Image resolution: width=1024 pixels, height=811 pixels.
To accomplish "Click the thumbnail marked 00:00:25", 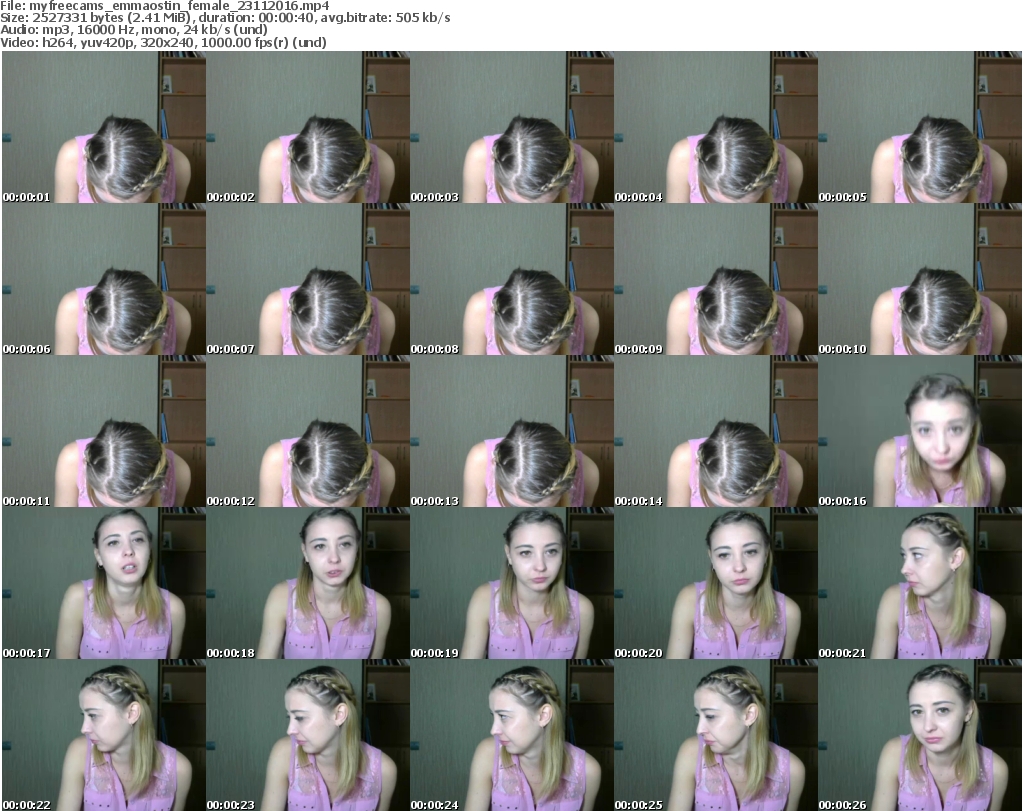I will 716,735.
